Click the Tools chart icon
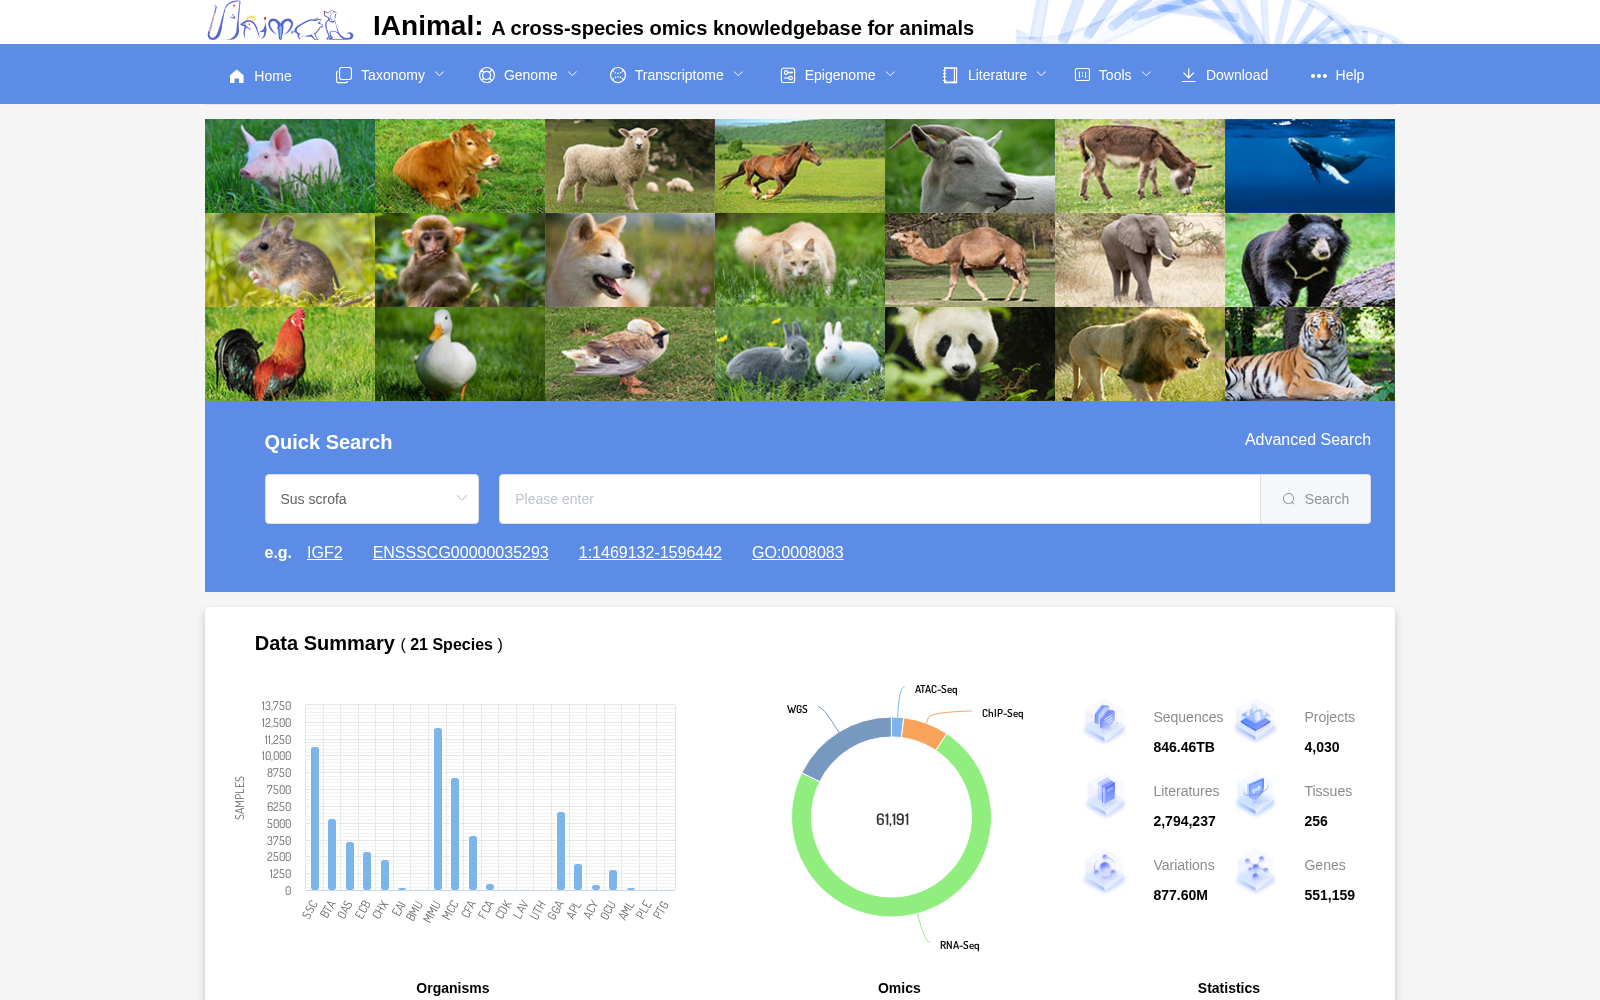The height and width of the screenshot is (1000, 1600). 1082,75
